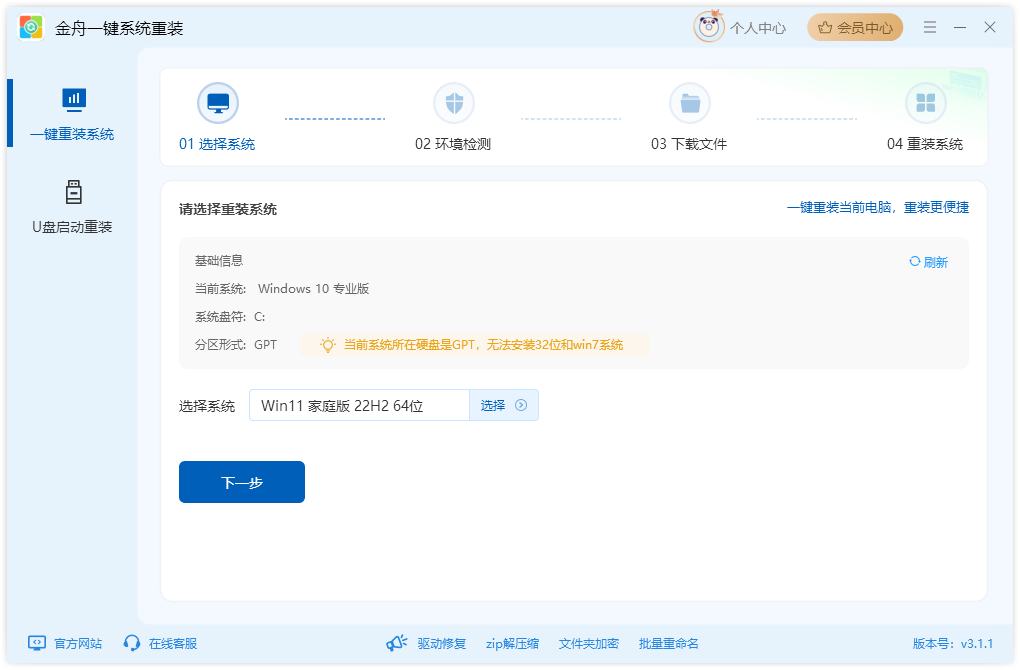Open the hamburger menu icon
Screen dimensions: 1020x670
930,27
